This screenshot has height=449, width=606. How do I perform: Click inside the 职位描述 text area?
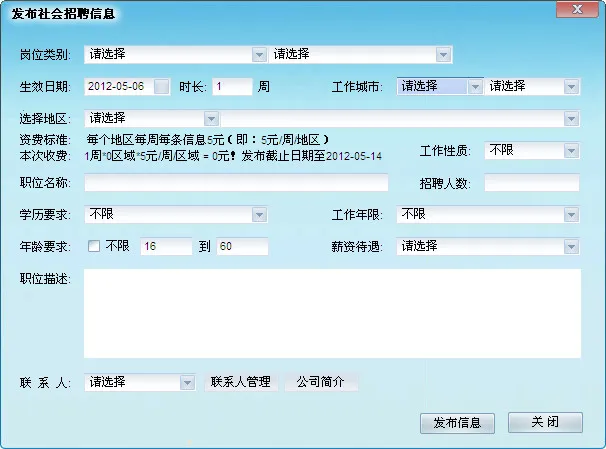[x=332, y=313]
